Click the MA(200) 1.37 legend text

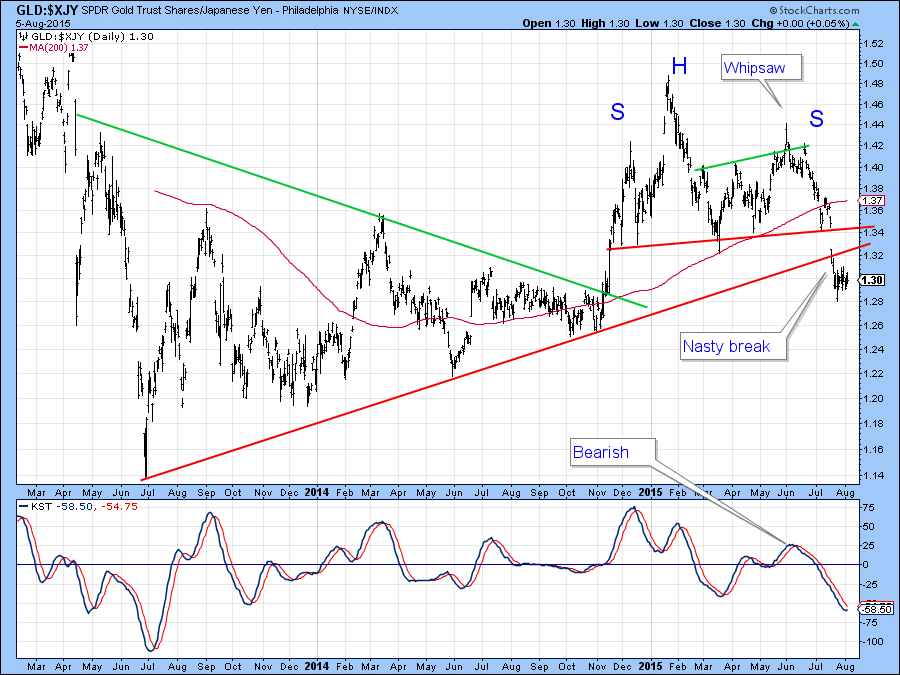point(59,48)
